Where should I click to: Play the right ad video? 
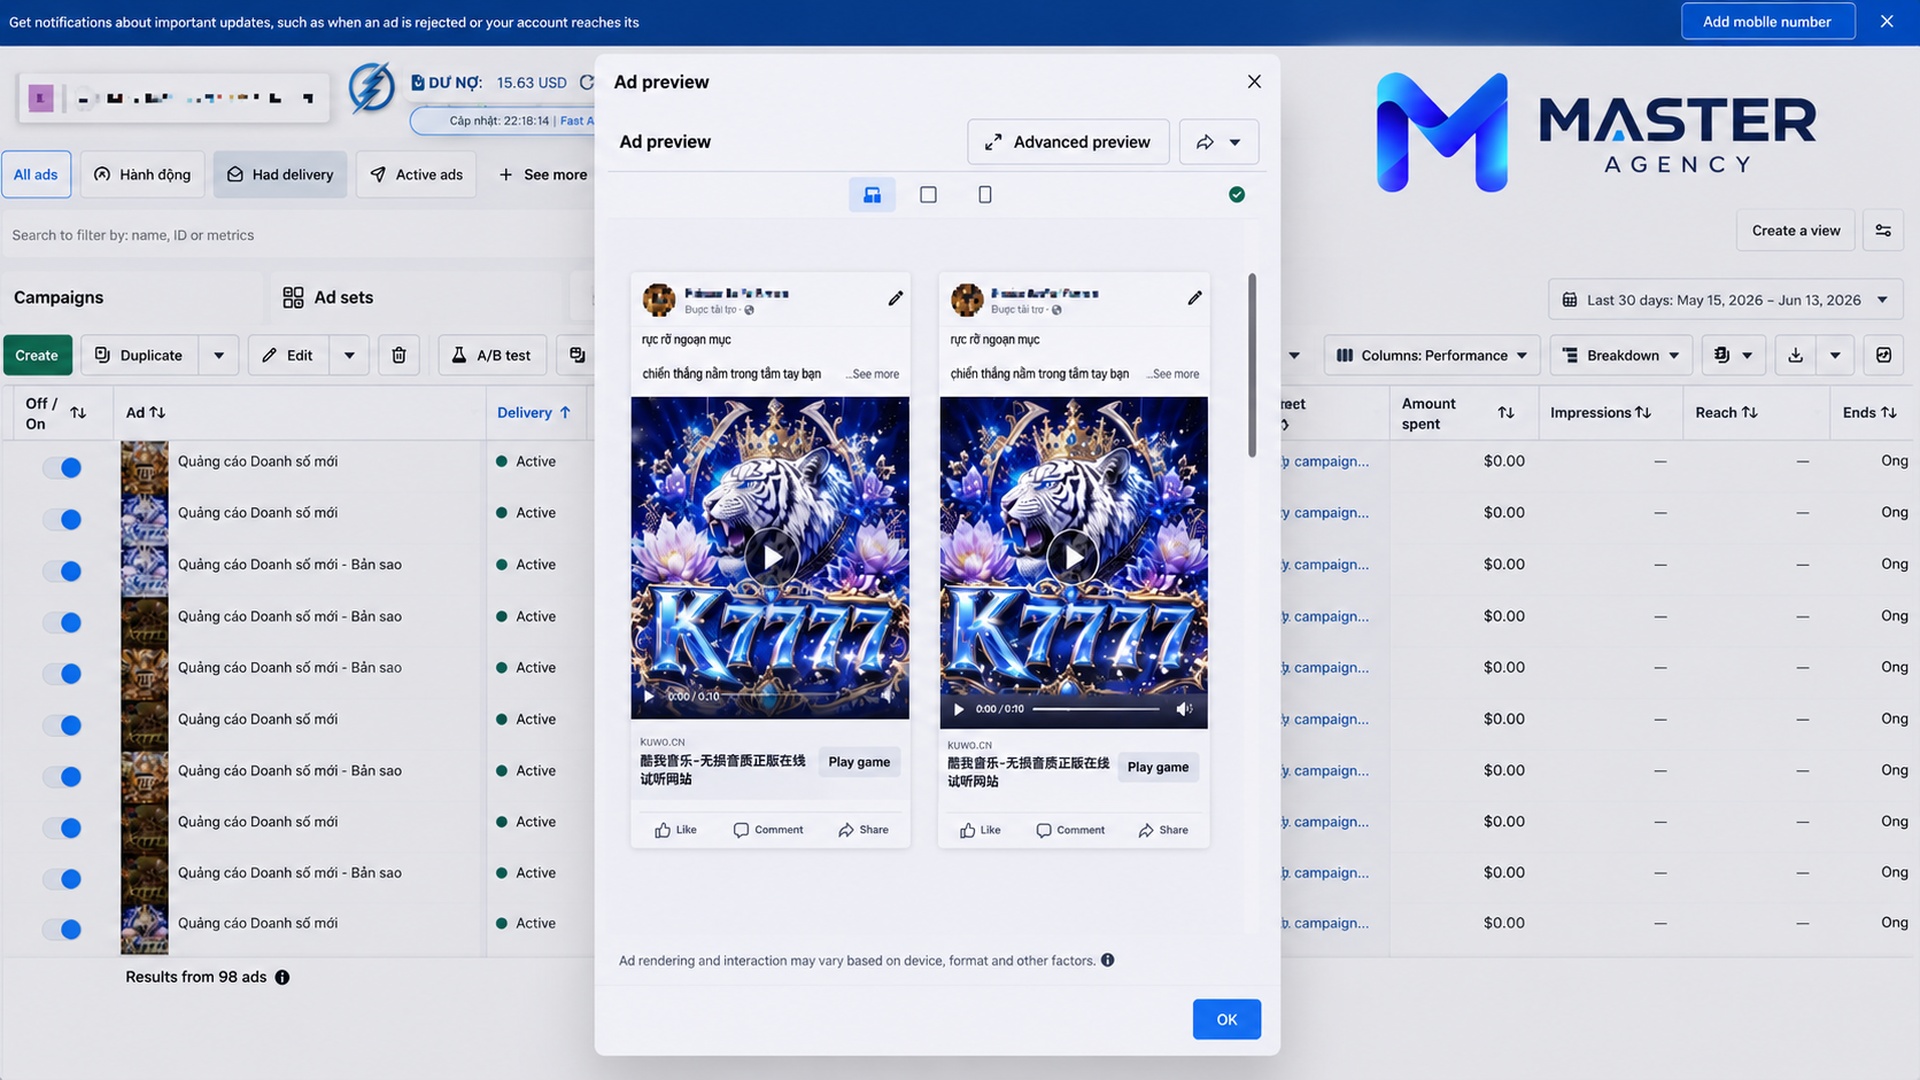(1073, 557)
